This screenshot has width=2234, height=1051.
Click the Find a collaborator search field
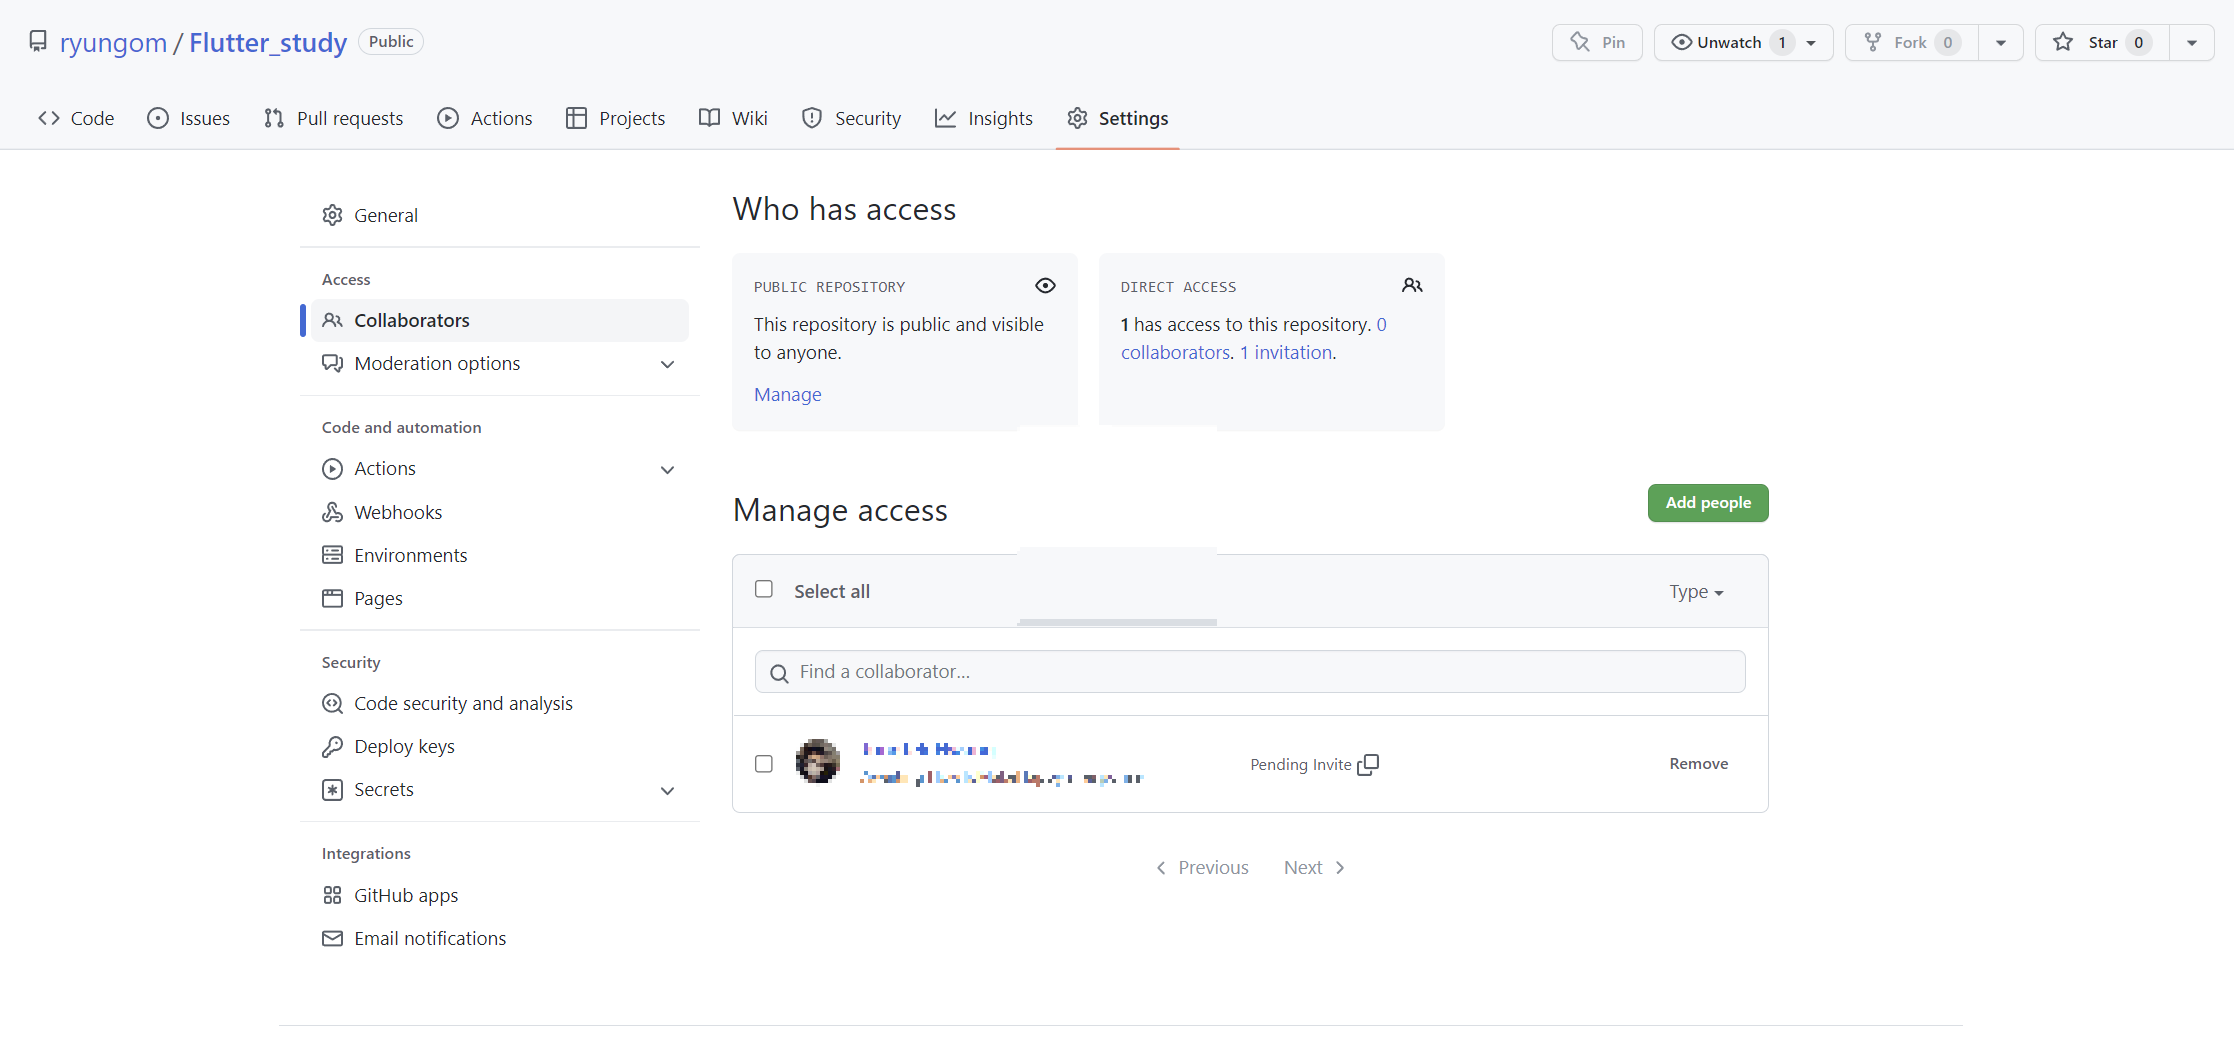(1250, 672)
